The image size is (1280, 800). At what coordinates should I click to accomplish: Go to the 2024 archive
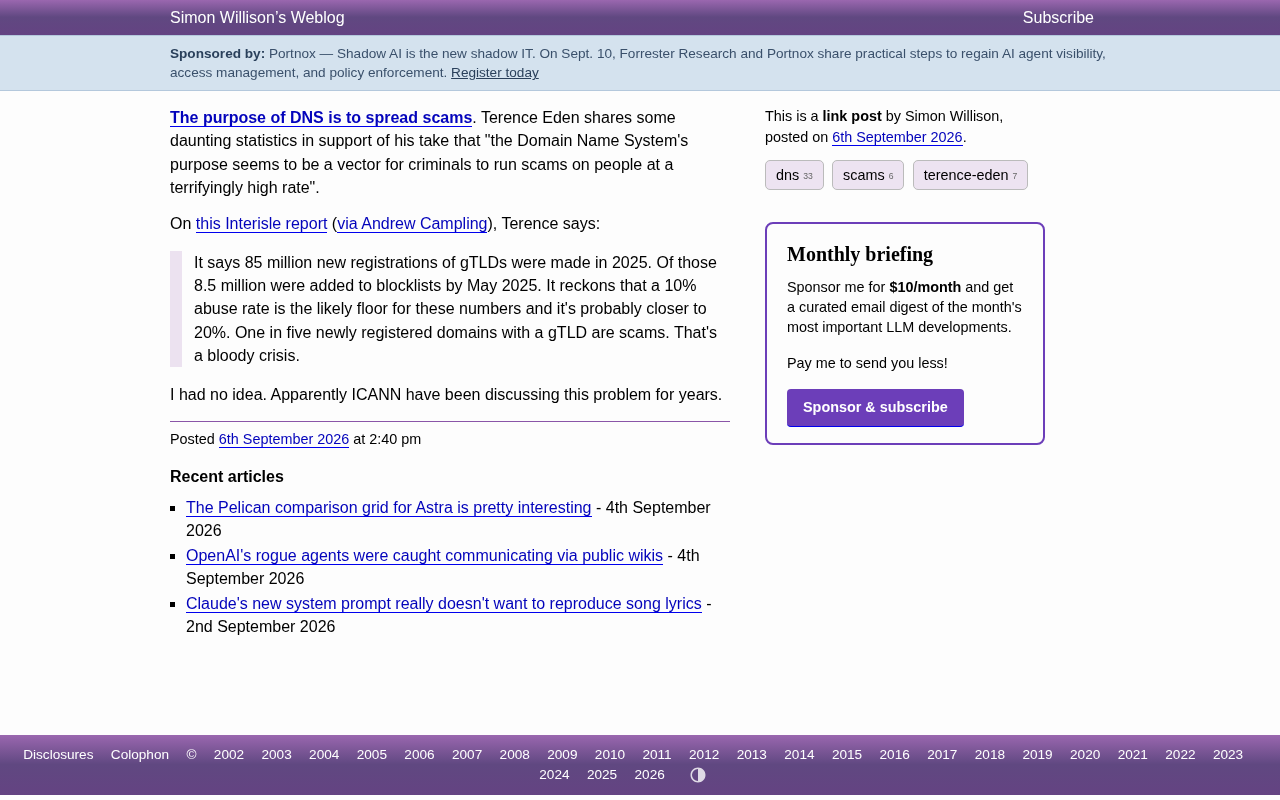click(x=554, y=775)
